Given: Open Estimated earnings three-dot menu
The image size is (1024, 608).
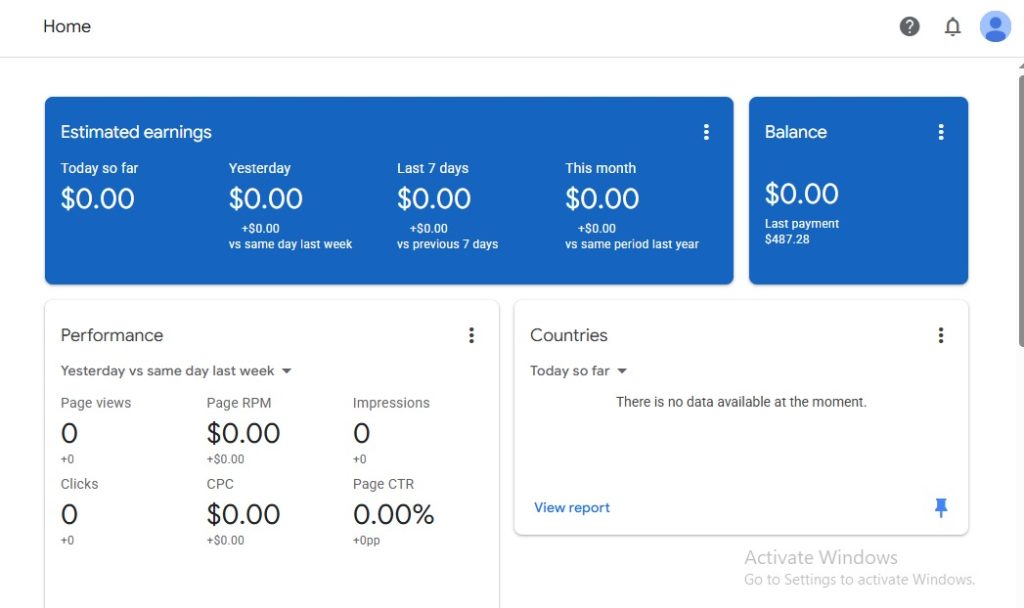Looking at the screenshot, I should tap(706, 132).
